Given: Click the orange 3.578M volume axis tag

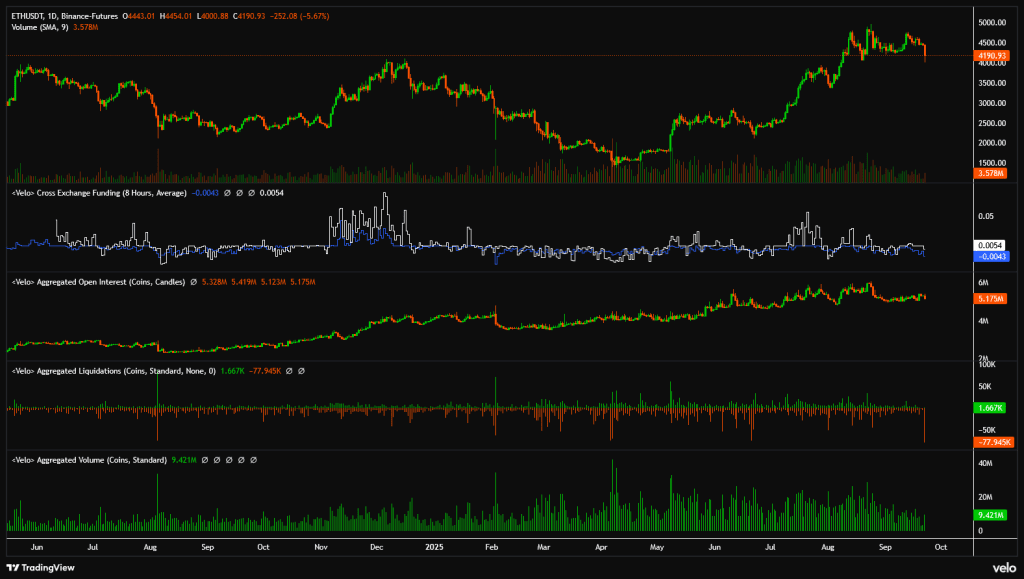Looking at the screenshot, I should [991, 174].
